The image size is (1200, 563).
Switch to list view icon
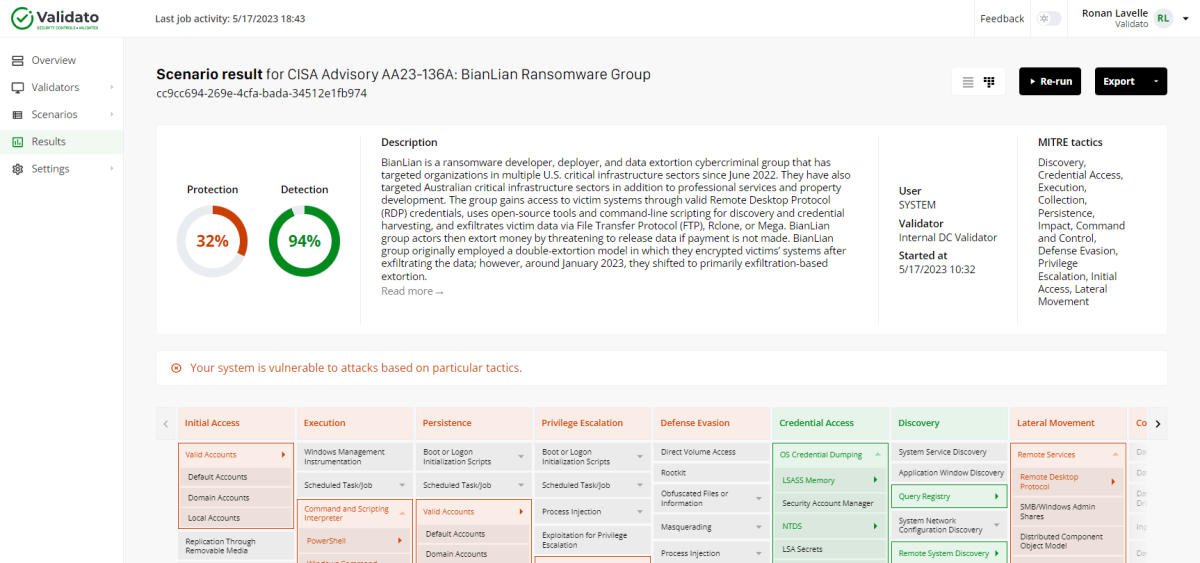tap(968, 82)
